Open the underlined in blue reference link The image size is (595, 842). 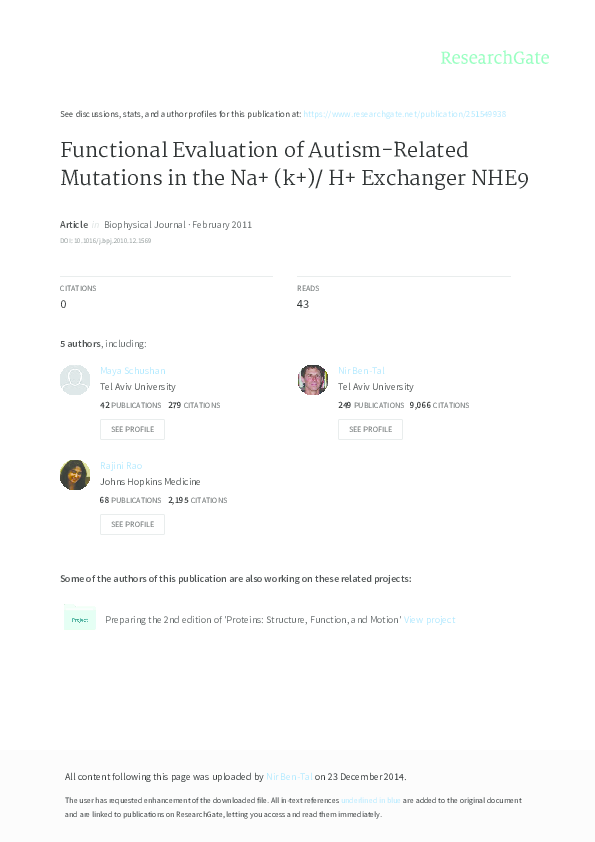369,800
